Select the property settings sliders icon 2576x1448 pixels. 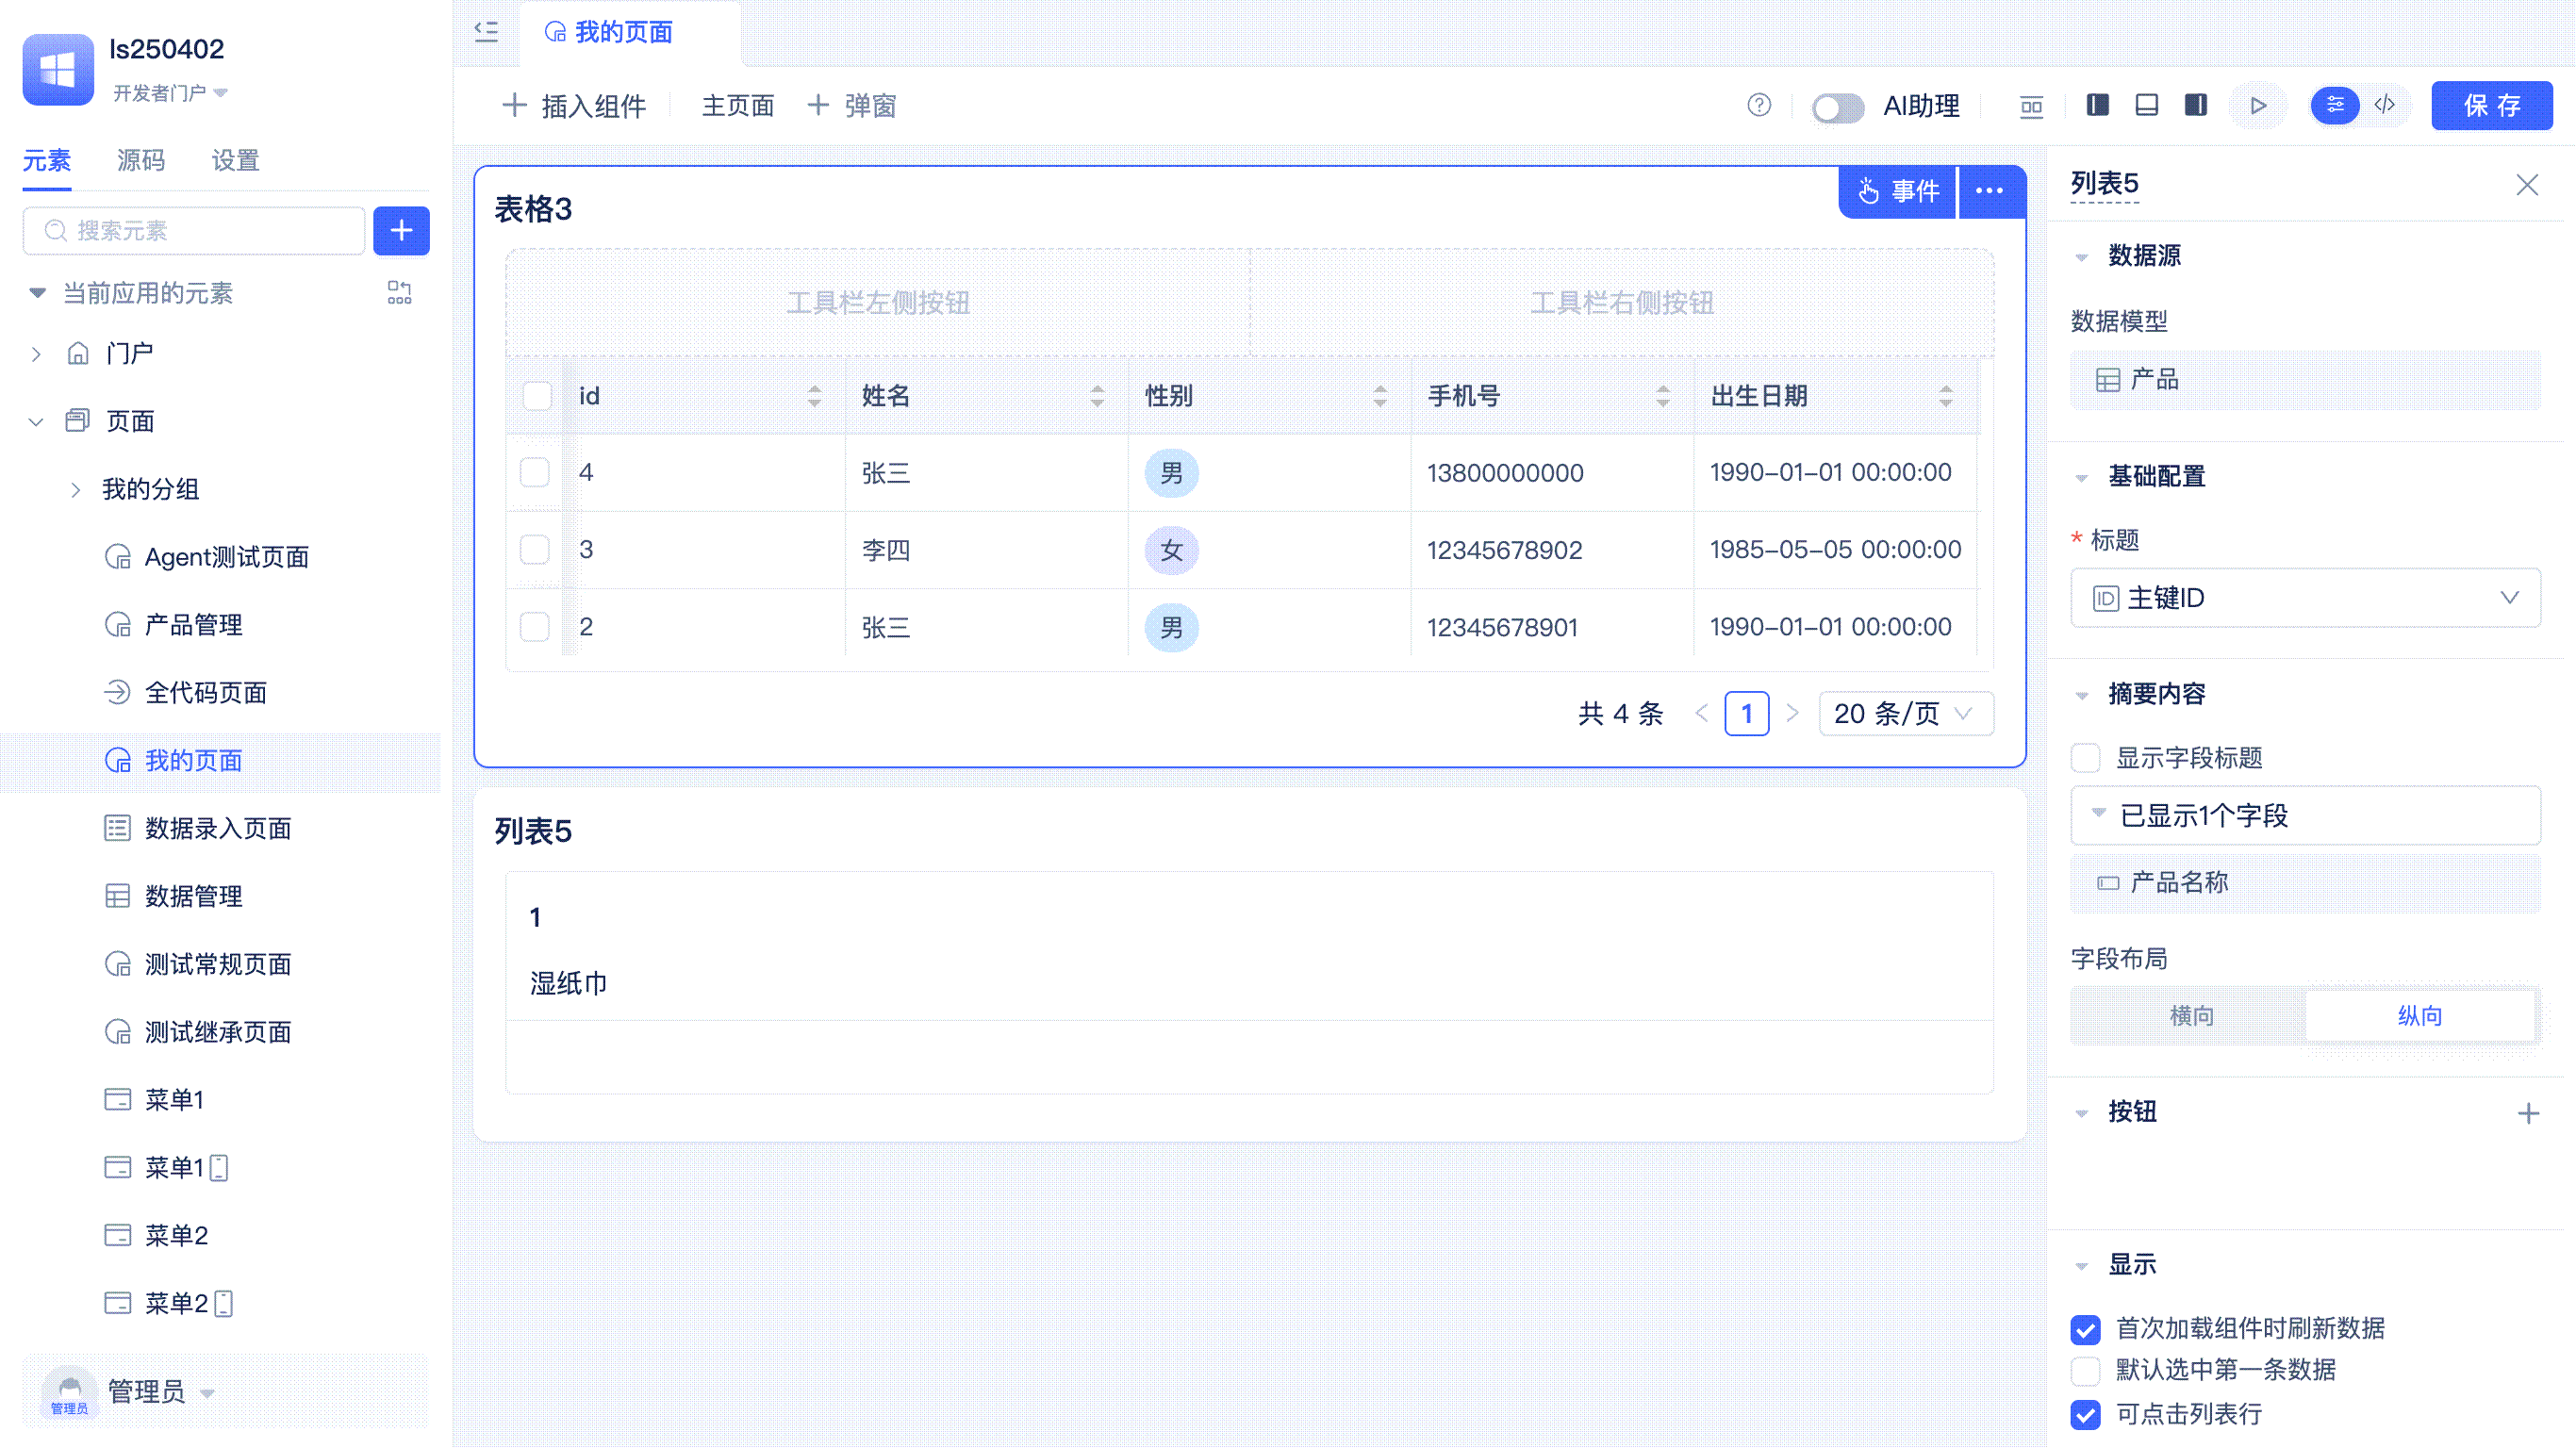click(2336, 105)
